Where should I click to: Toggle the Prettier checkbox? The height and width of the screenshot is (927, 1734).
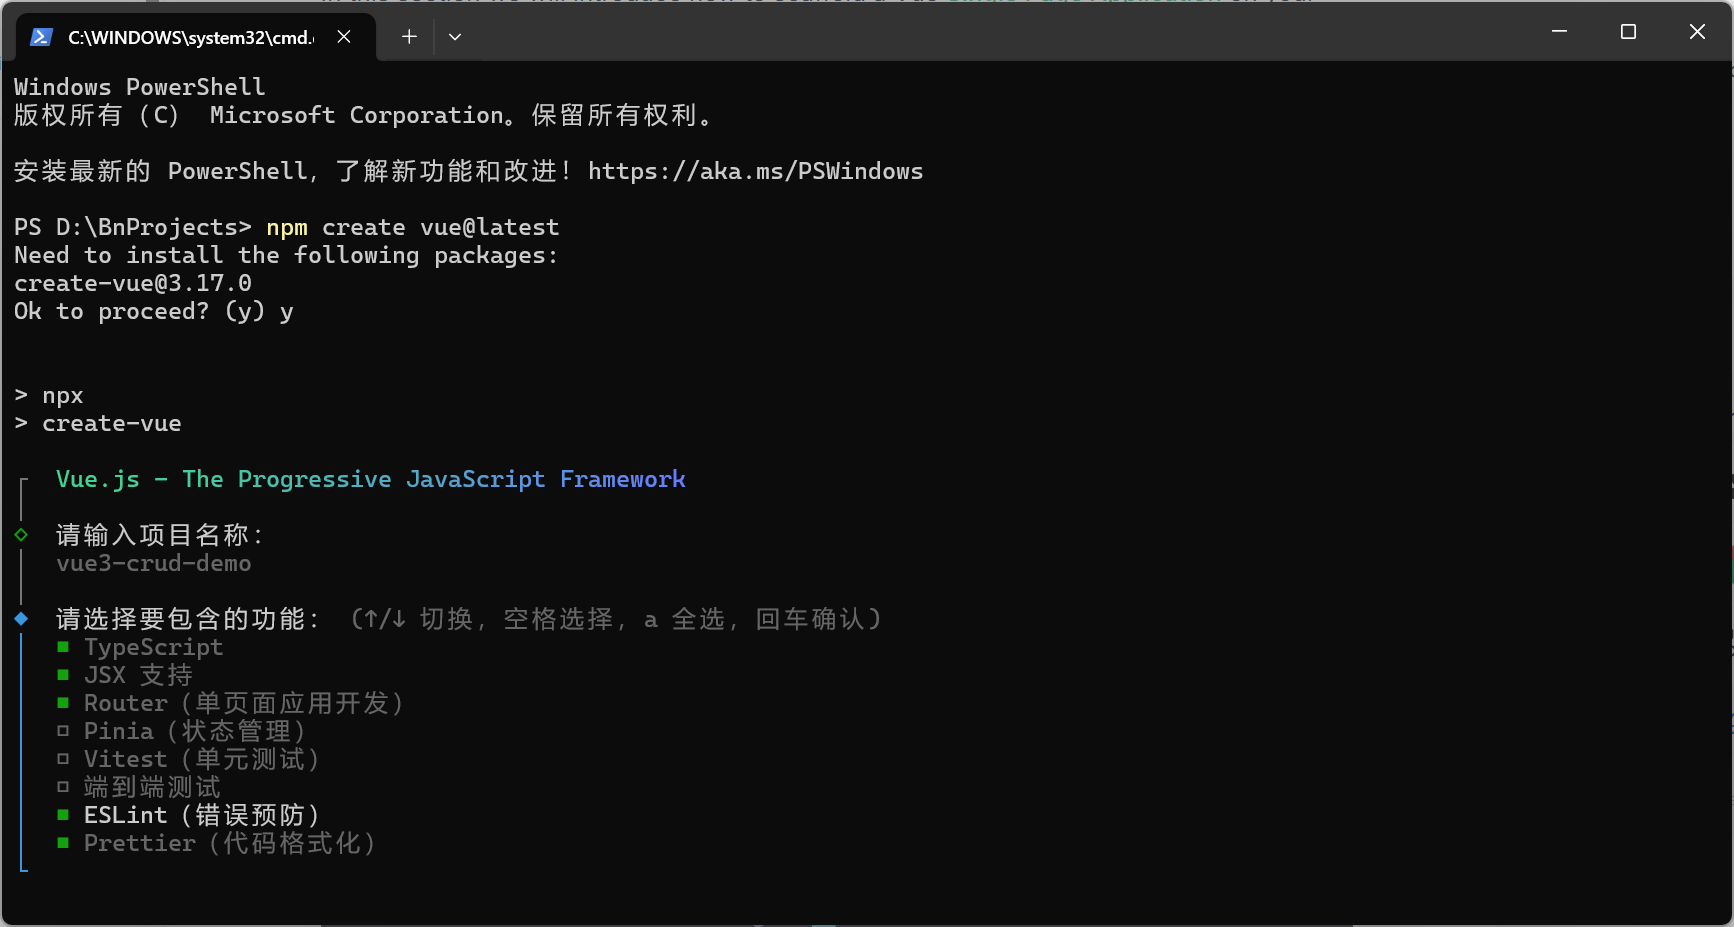pos(63,843)
